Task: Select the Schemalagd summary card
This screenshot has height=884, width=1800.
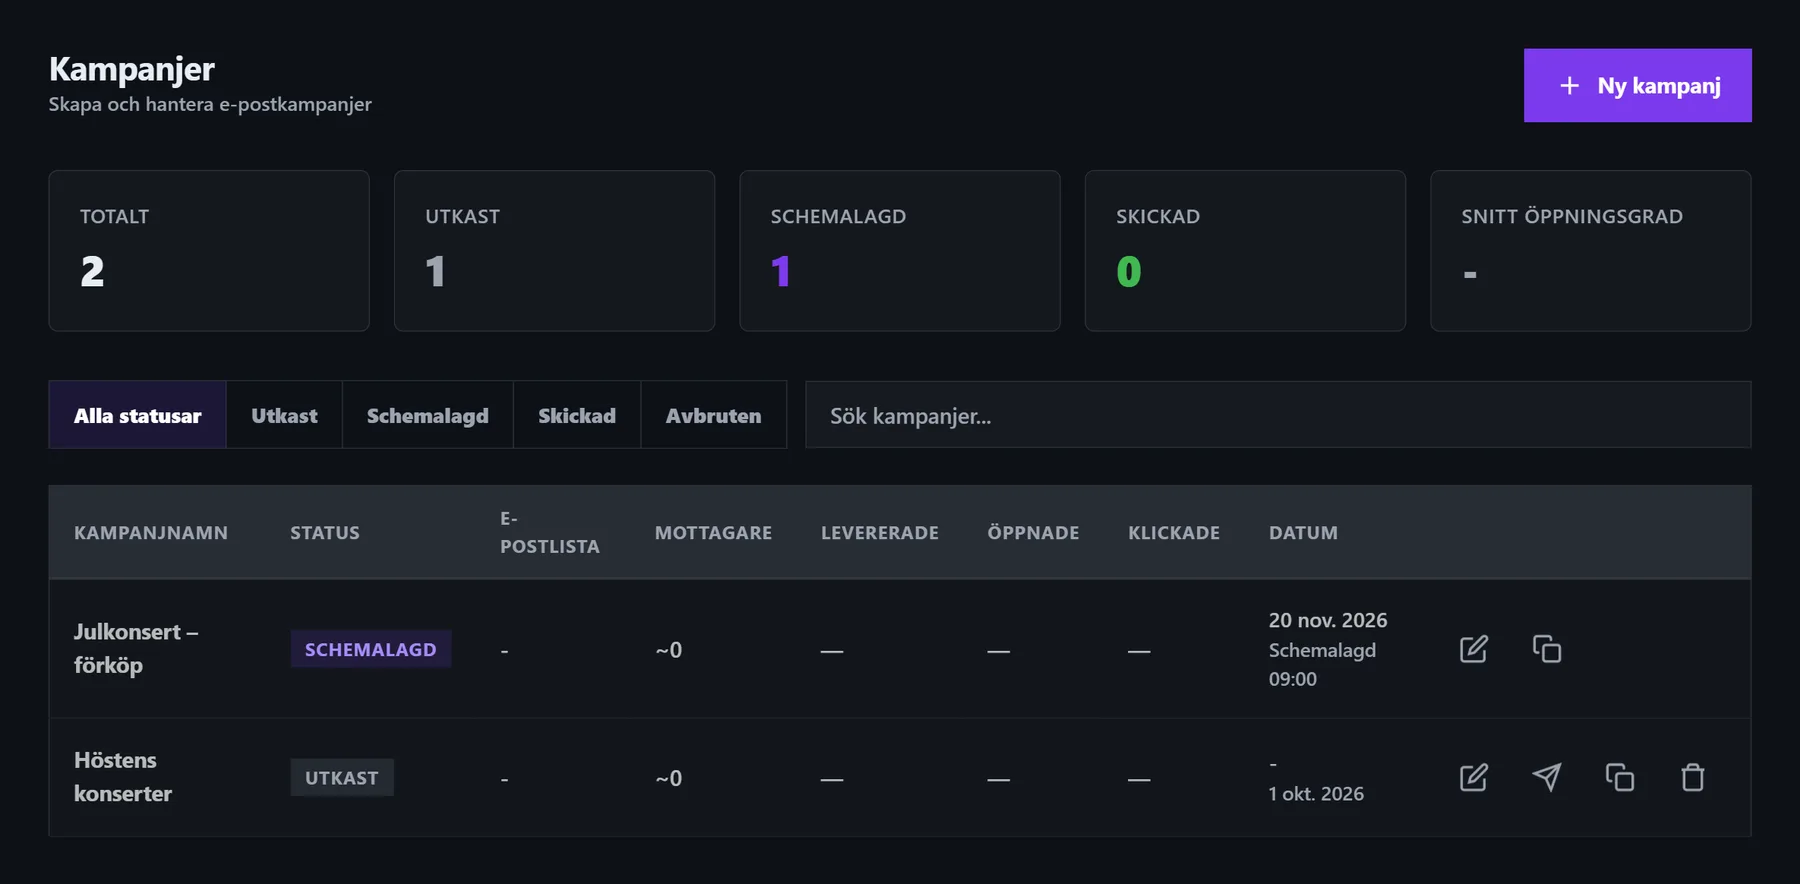Action: (x=900, y=251)
